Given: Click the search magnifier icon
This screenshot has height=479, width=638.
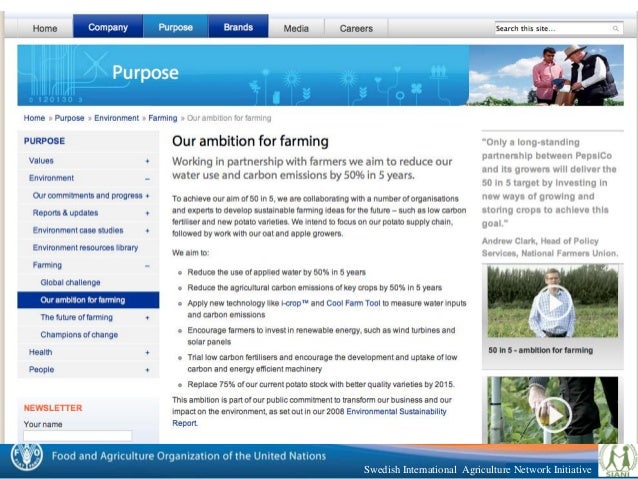Looking at the screenshot, I should click(x=616, y=28).
